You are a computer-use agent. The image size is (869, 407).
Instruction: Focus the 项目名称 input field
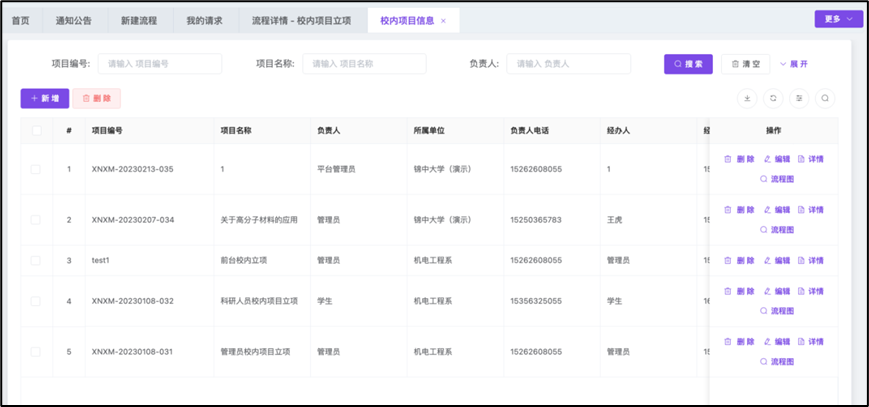(x=364, y=64)
